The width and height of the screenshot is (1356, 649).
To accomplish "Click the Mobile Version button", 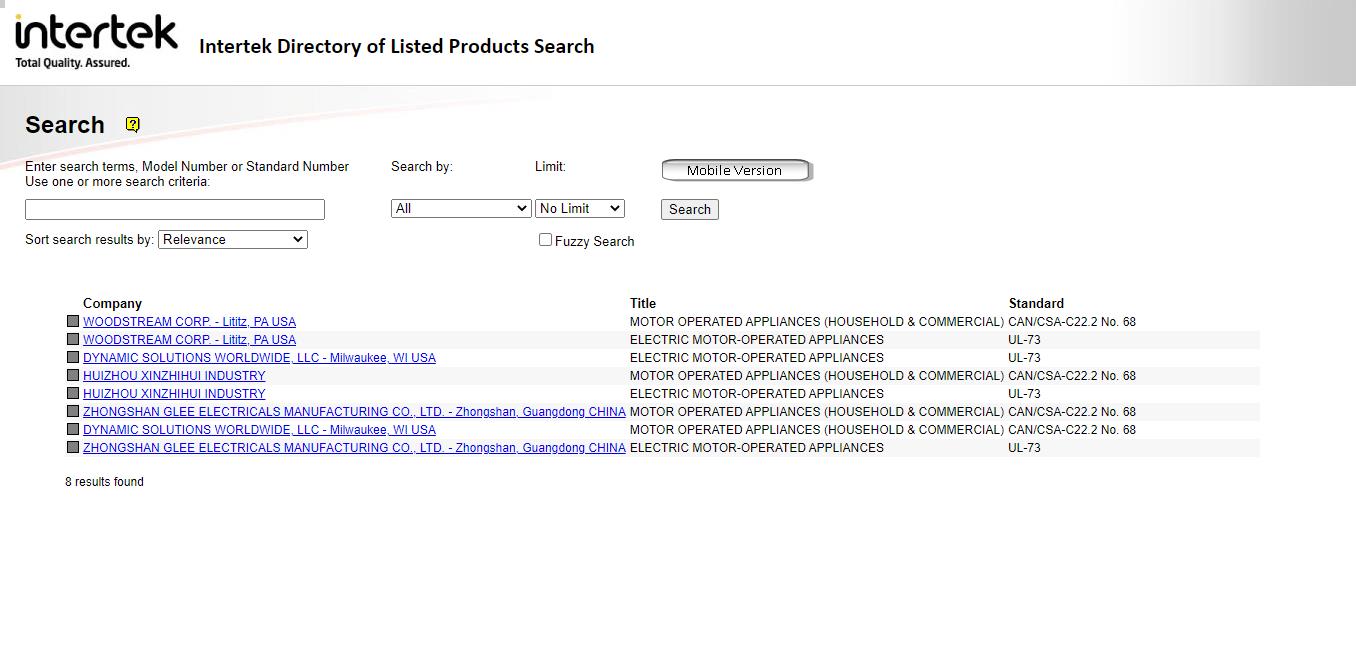I will click(735, 170).
